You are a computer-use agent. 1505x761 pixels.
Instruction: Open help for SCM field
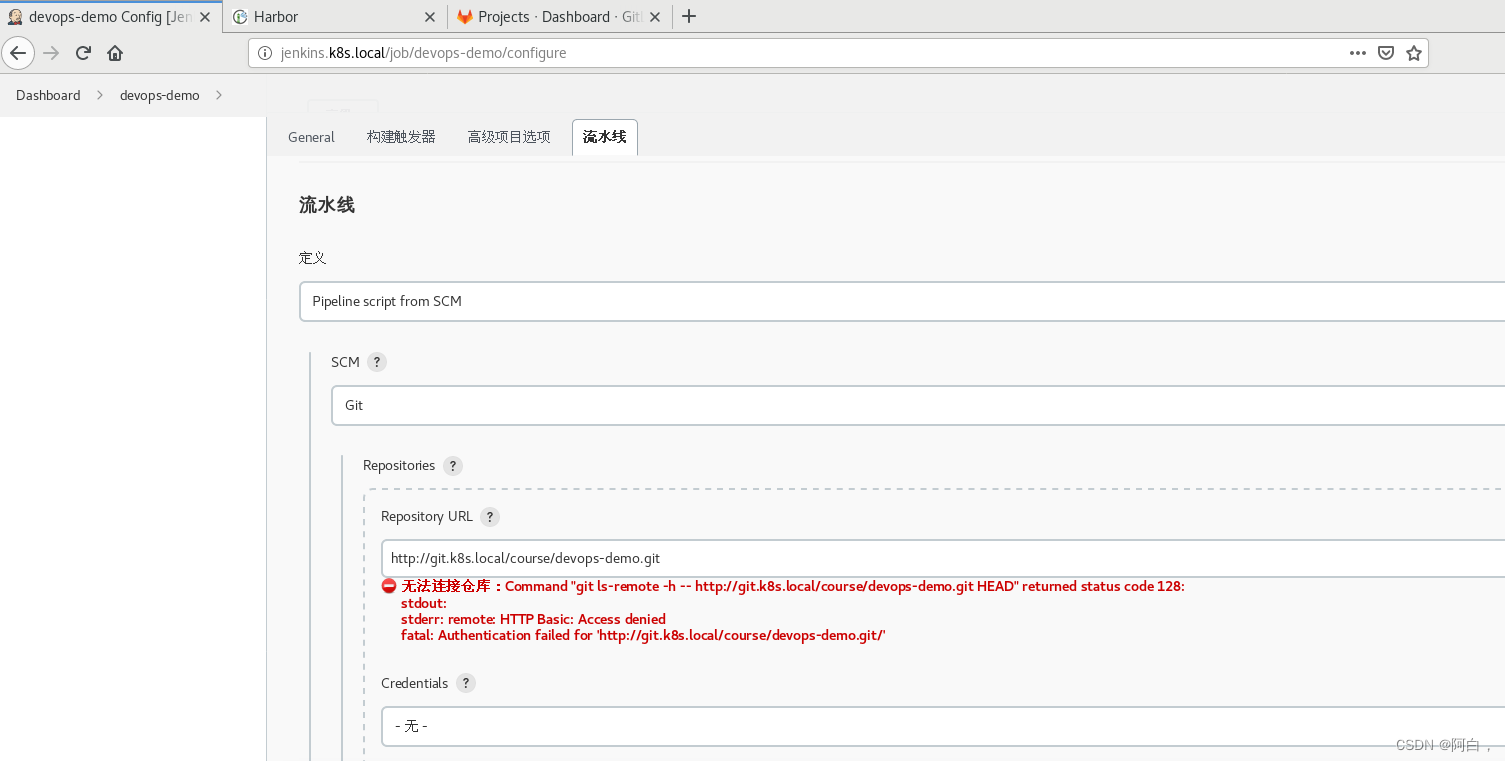(x=377, y=362)
